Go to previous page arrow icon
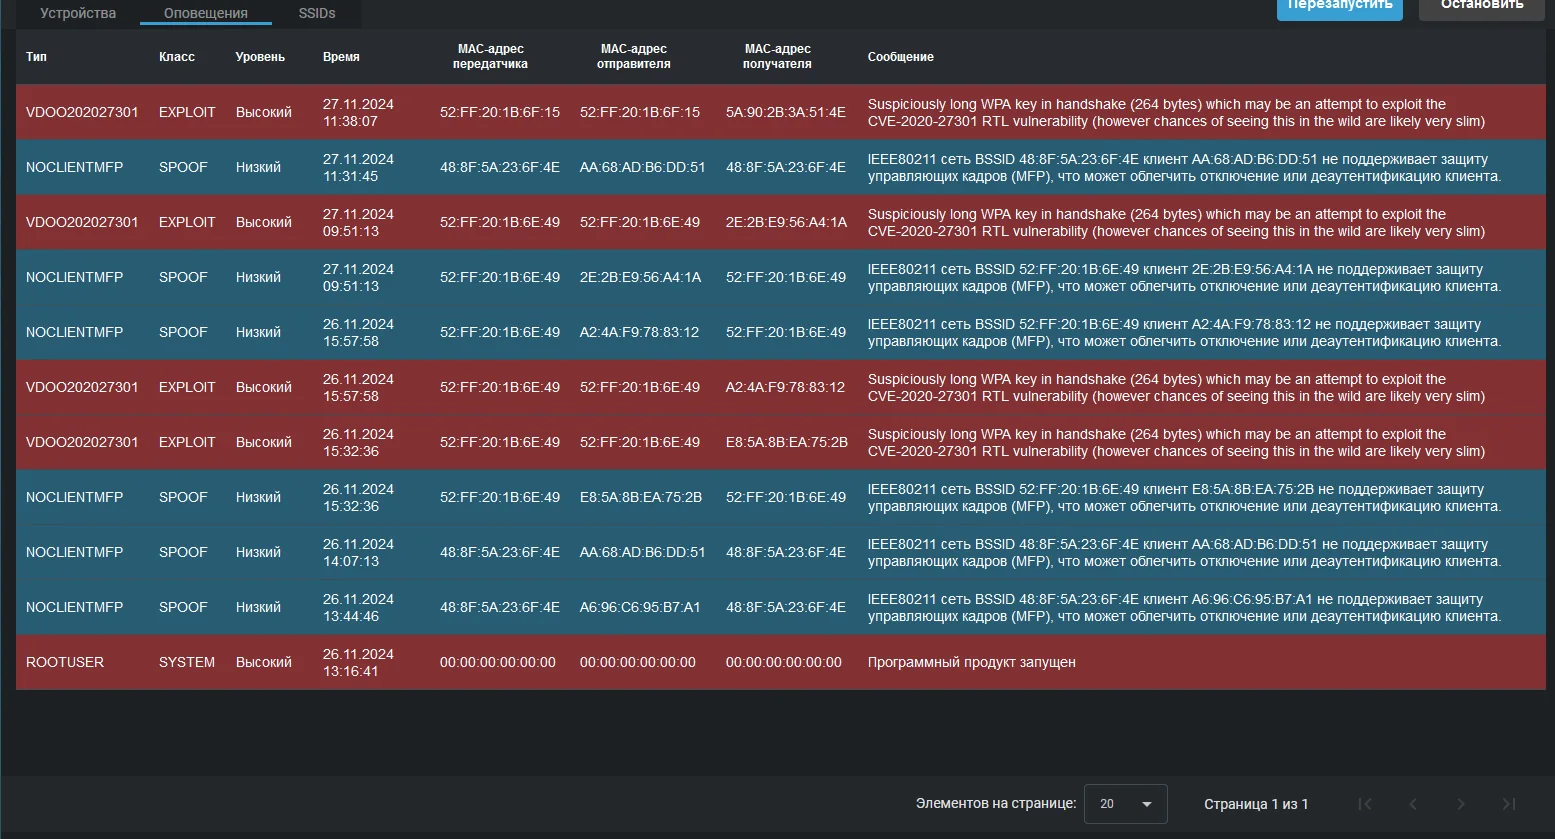Viewport: 1555px width, 839px height. coord(1413,804)
